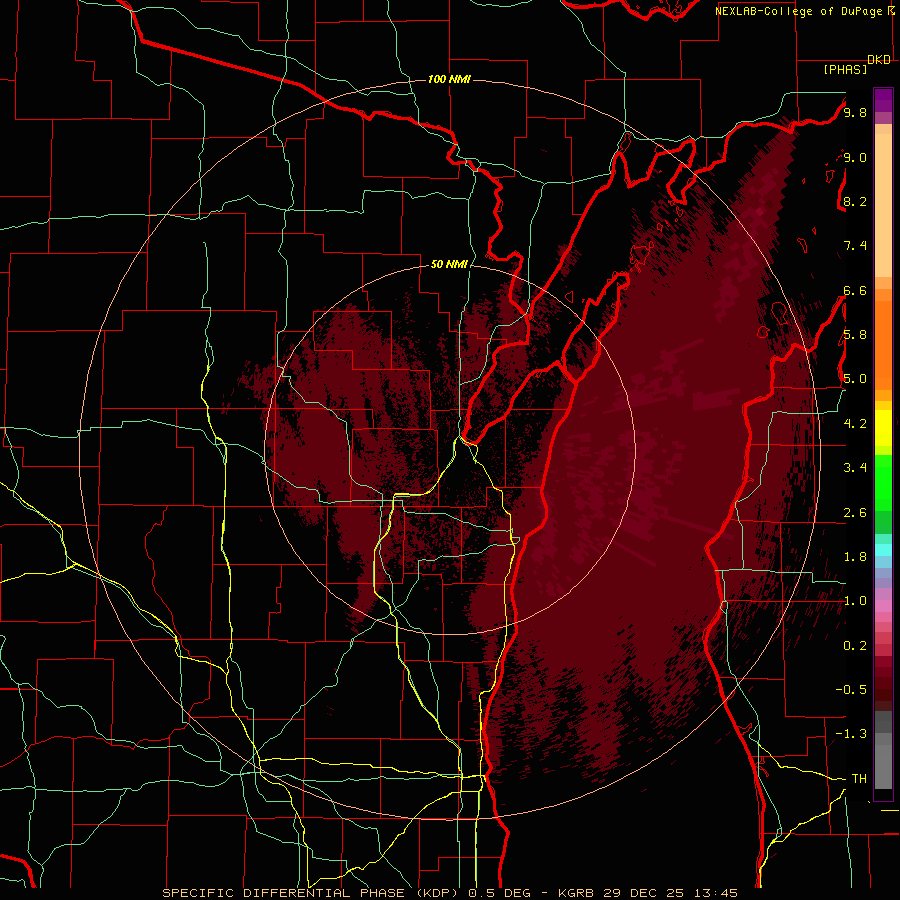Pick the cyan segment of the color bar

(x=883, y=550)
